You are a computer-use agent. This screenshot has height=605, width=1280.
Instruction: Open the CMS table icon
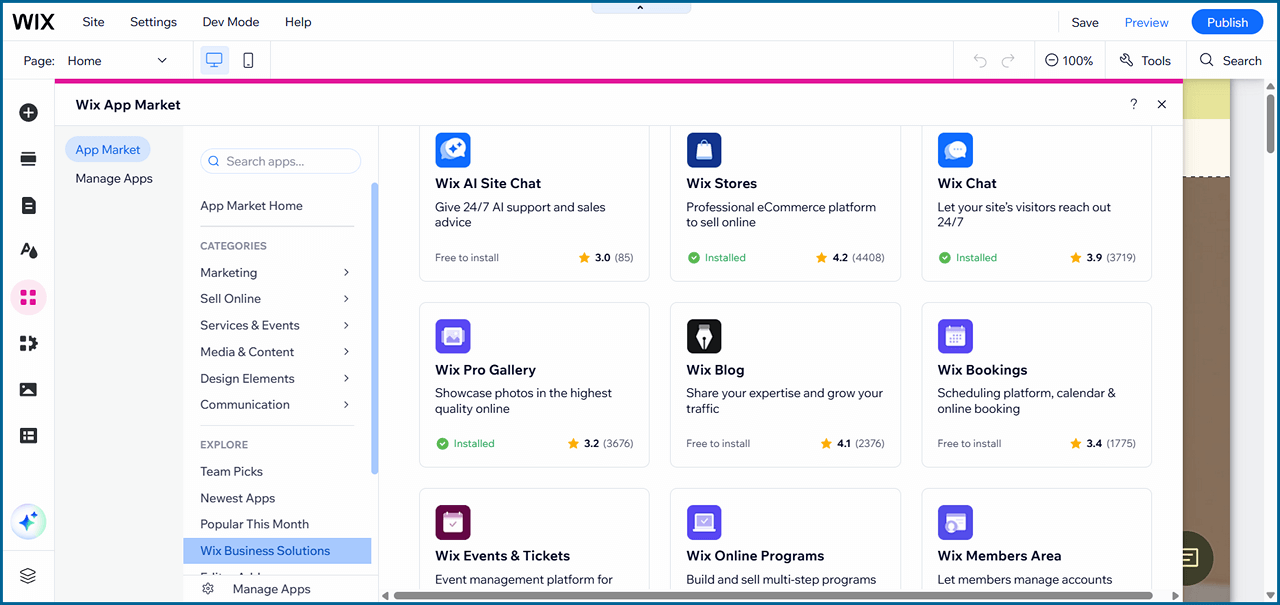click(x=28, y=435)
